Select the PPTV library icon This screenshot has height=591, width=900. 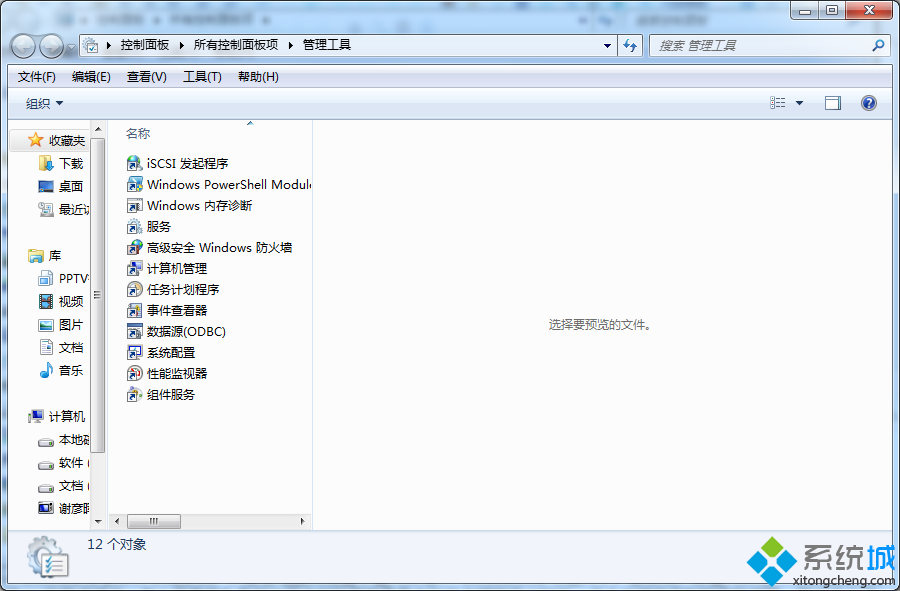[x=46, y=279]
